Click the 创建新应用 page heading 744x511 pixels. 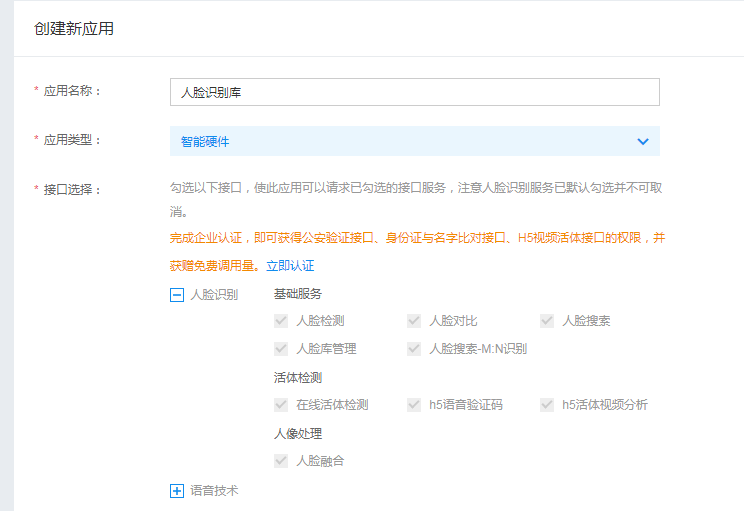74,29
